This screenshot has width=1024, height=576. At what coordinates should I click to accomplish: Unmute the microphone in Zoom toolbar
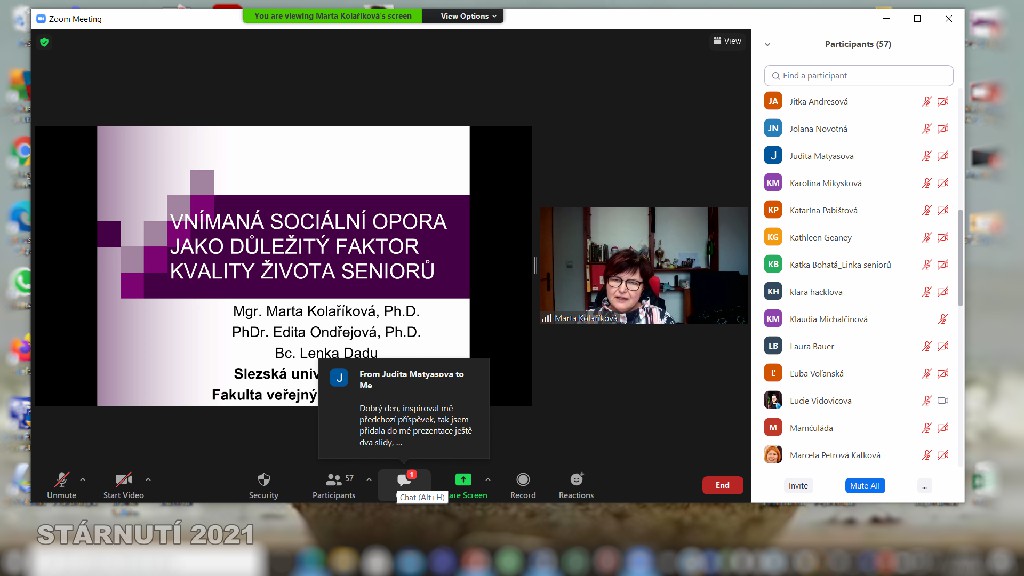pyautogui.click(x=61, y=481)
